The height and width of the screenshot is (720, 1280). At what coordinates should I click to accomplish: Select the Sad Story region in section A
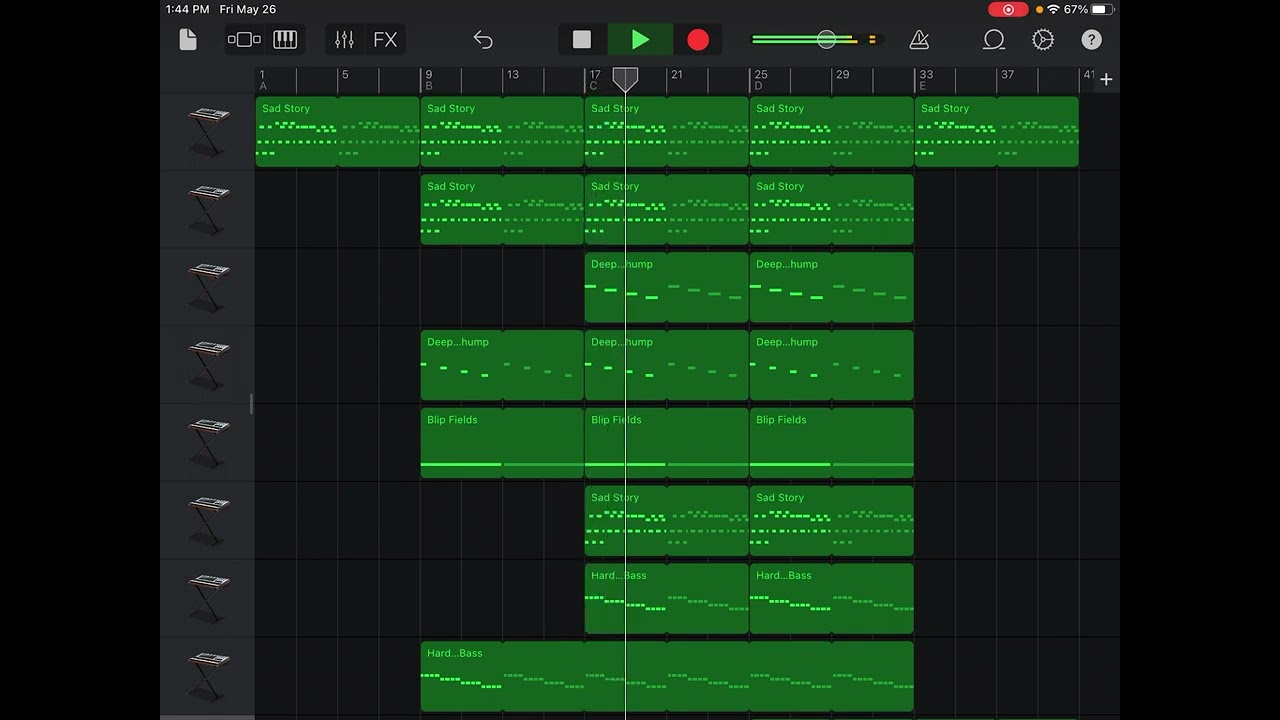338,132
